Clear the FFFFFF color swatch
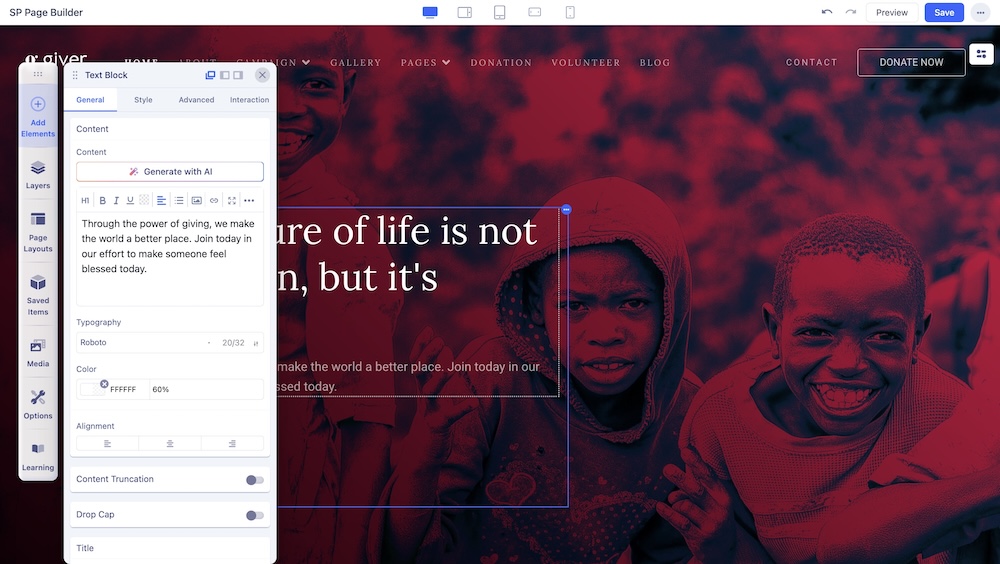This screenshot has width=1000, height=564. pyautogui.click(x=104, y=384)
